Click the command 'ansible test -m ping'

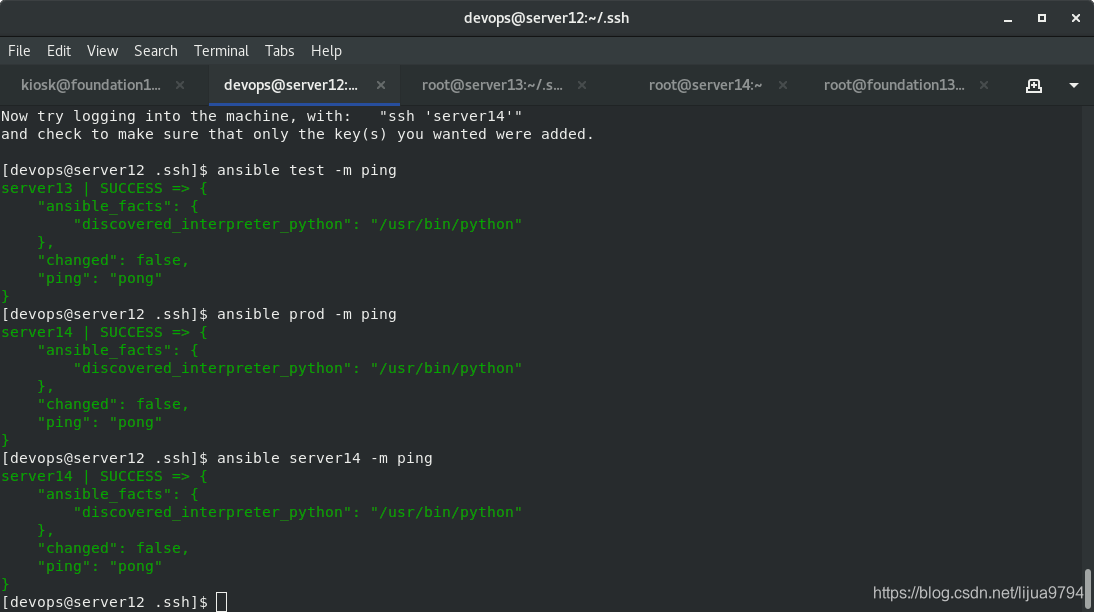306,170
